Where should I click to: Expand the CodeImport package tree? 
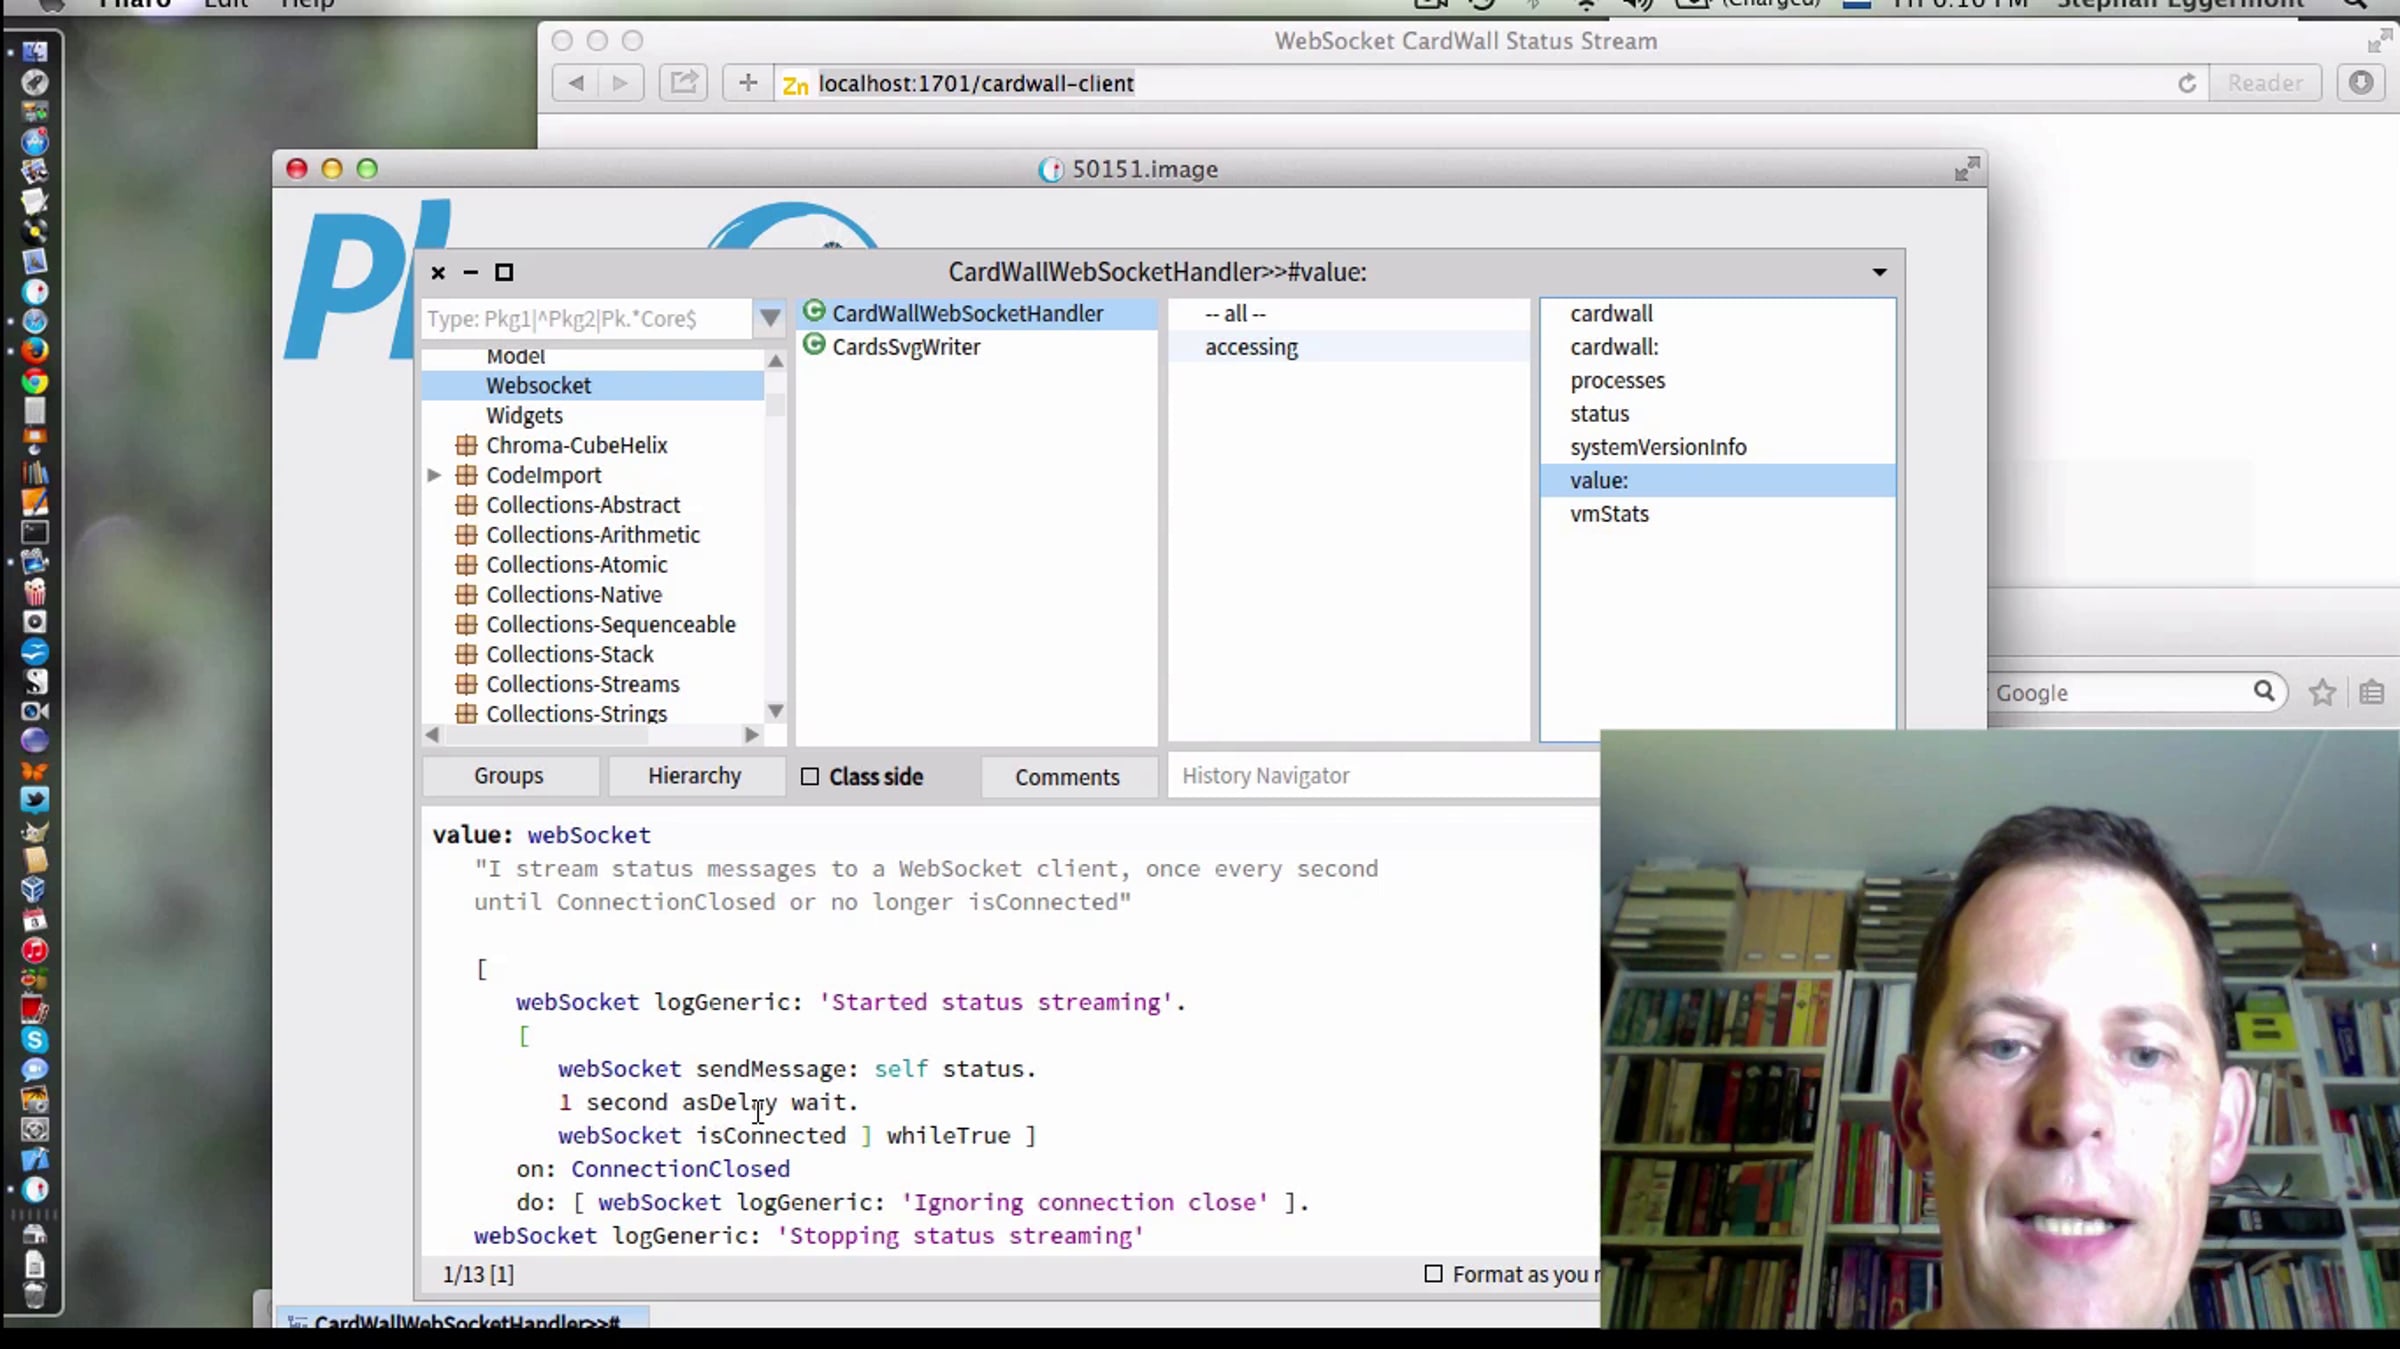434,475
